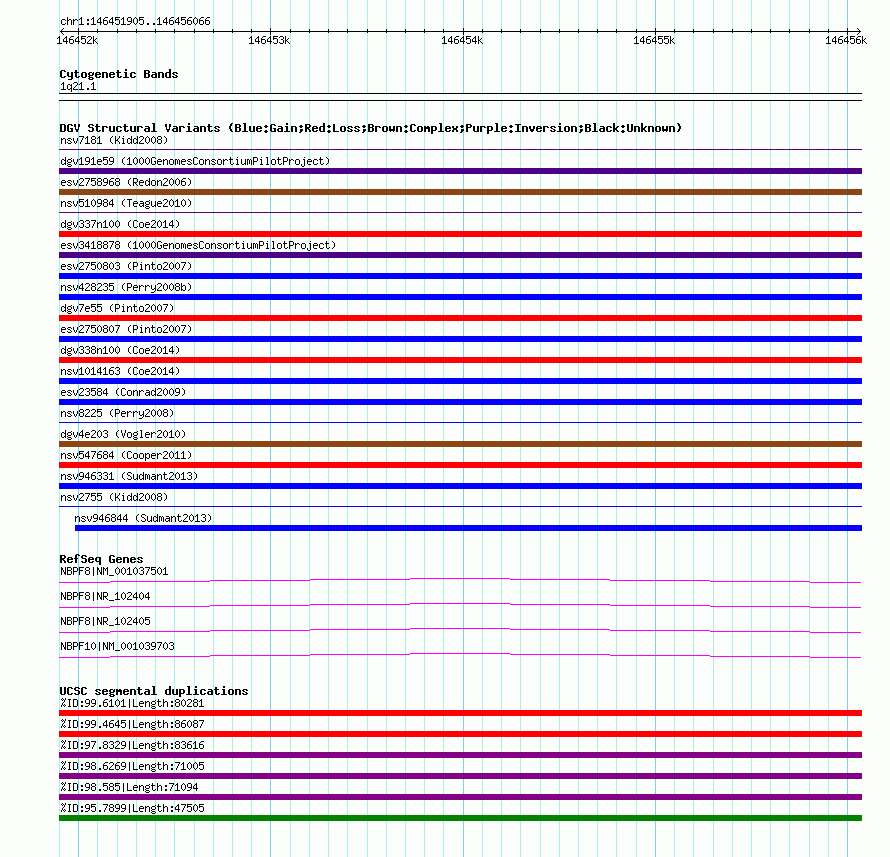Open the nsv510984 Teague2010 variant
Screen dimensions: 890x857
point(126,203)
